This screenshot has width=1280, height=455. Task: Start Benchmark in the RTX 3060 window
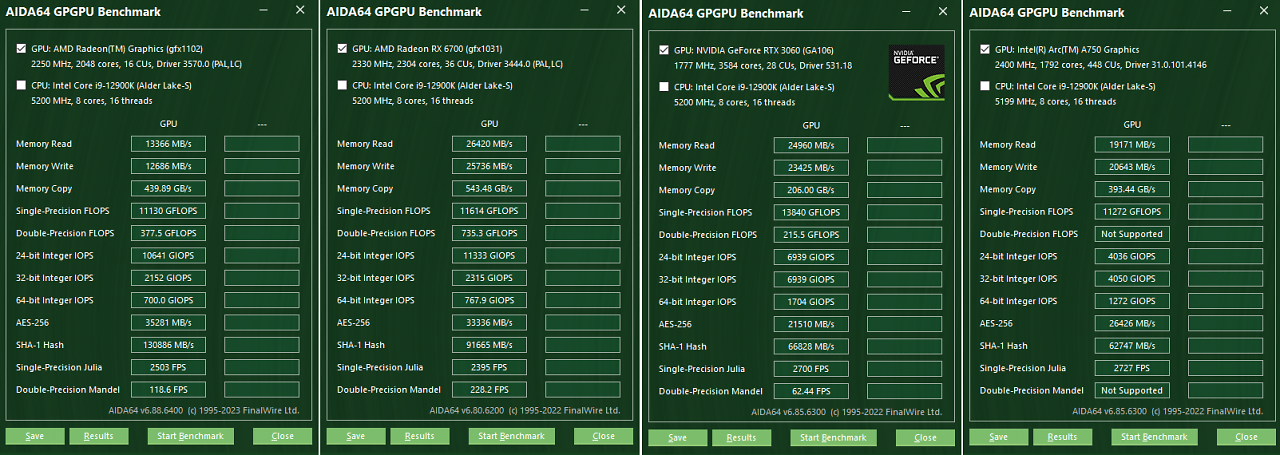point(833,438)
